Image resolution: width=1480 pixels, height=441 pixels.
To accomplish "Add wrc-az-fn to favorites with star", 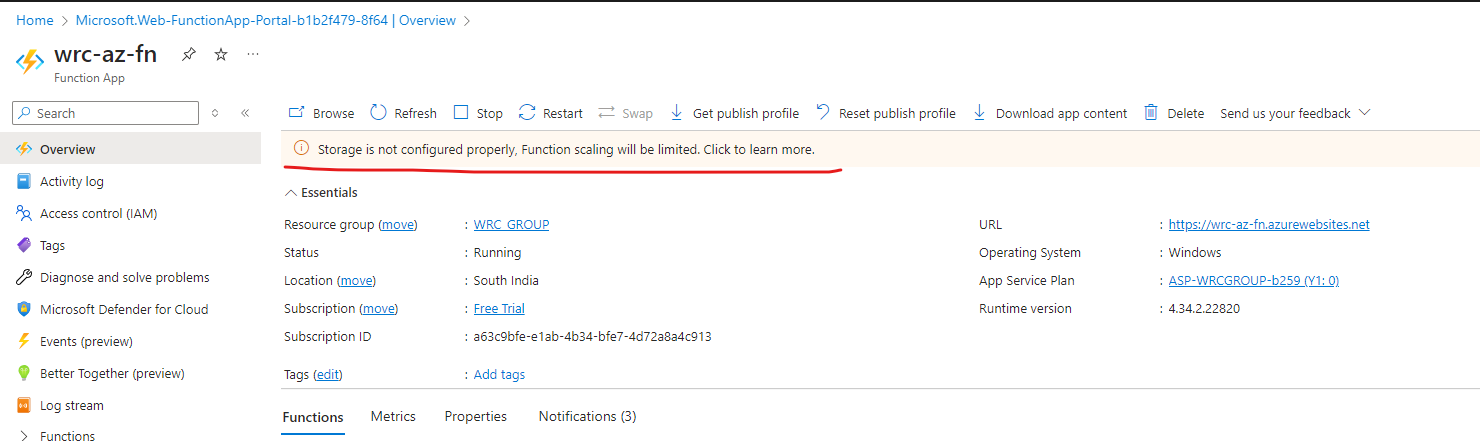I will tap(221, 55).
